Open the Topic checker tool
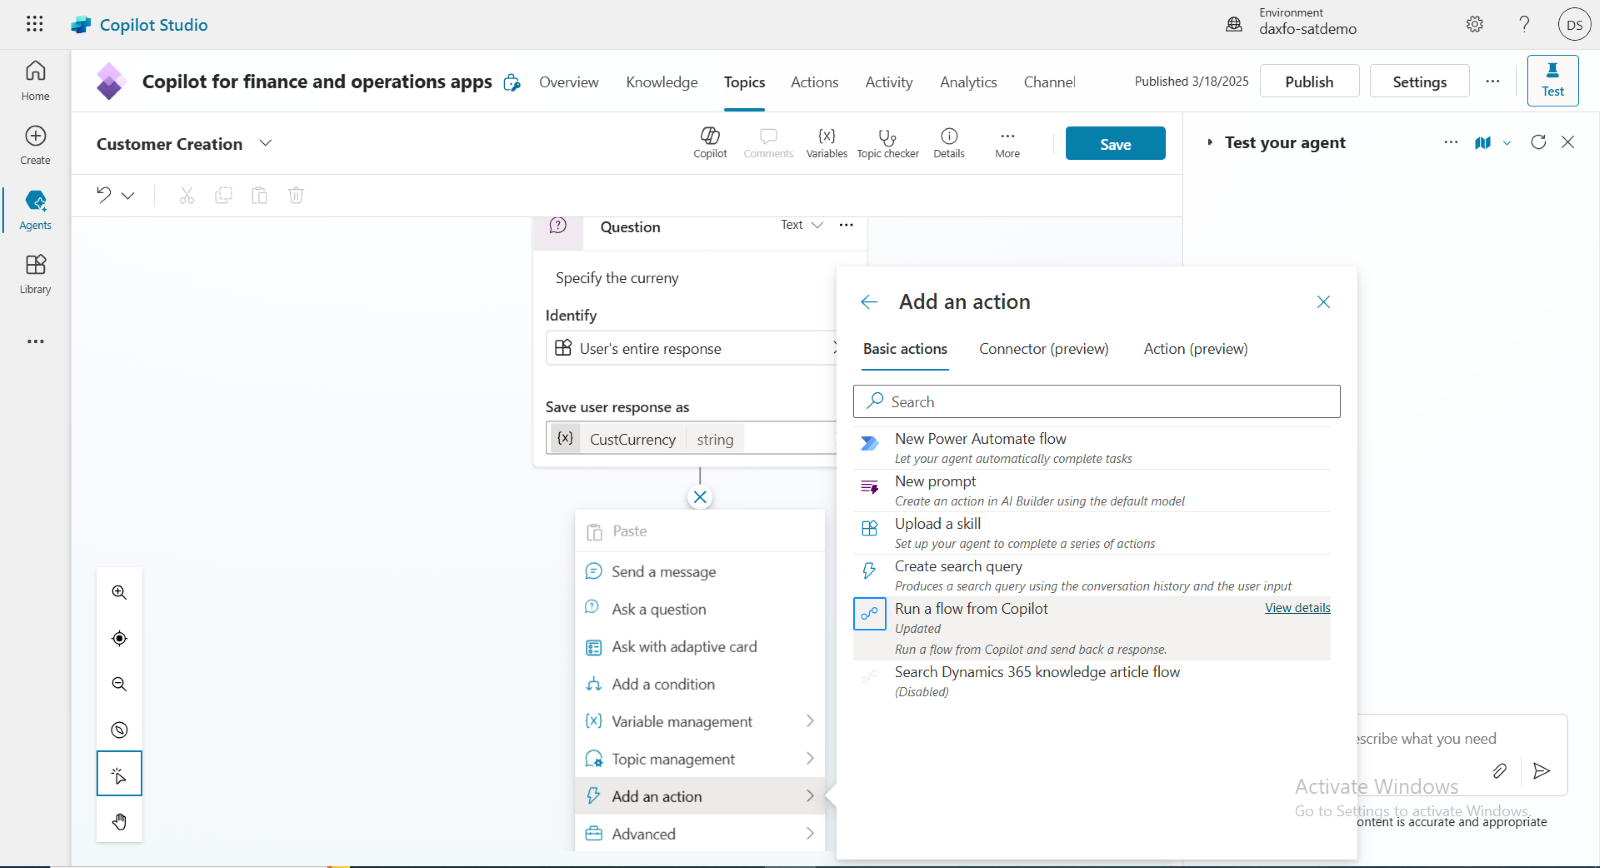Screen dimensions: 1600x868 tap(887, 143)
